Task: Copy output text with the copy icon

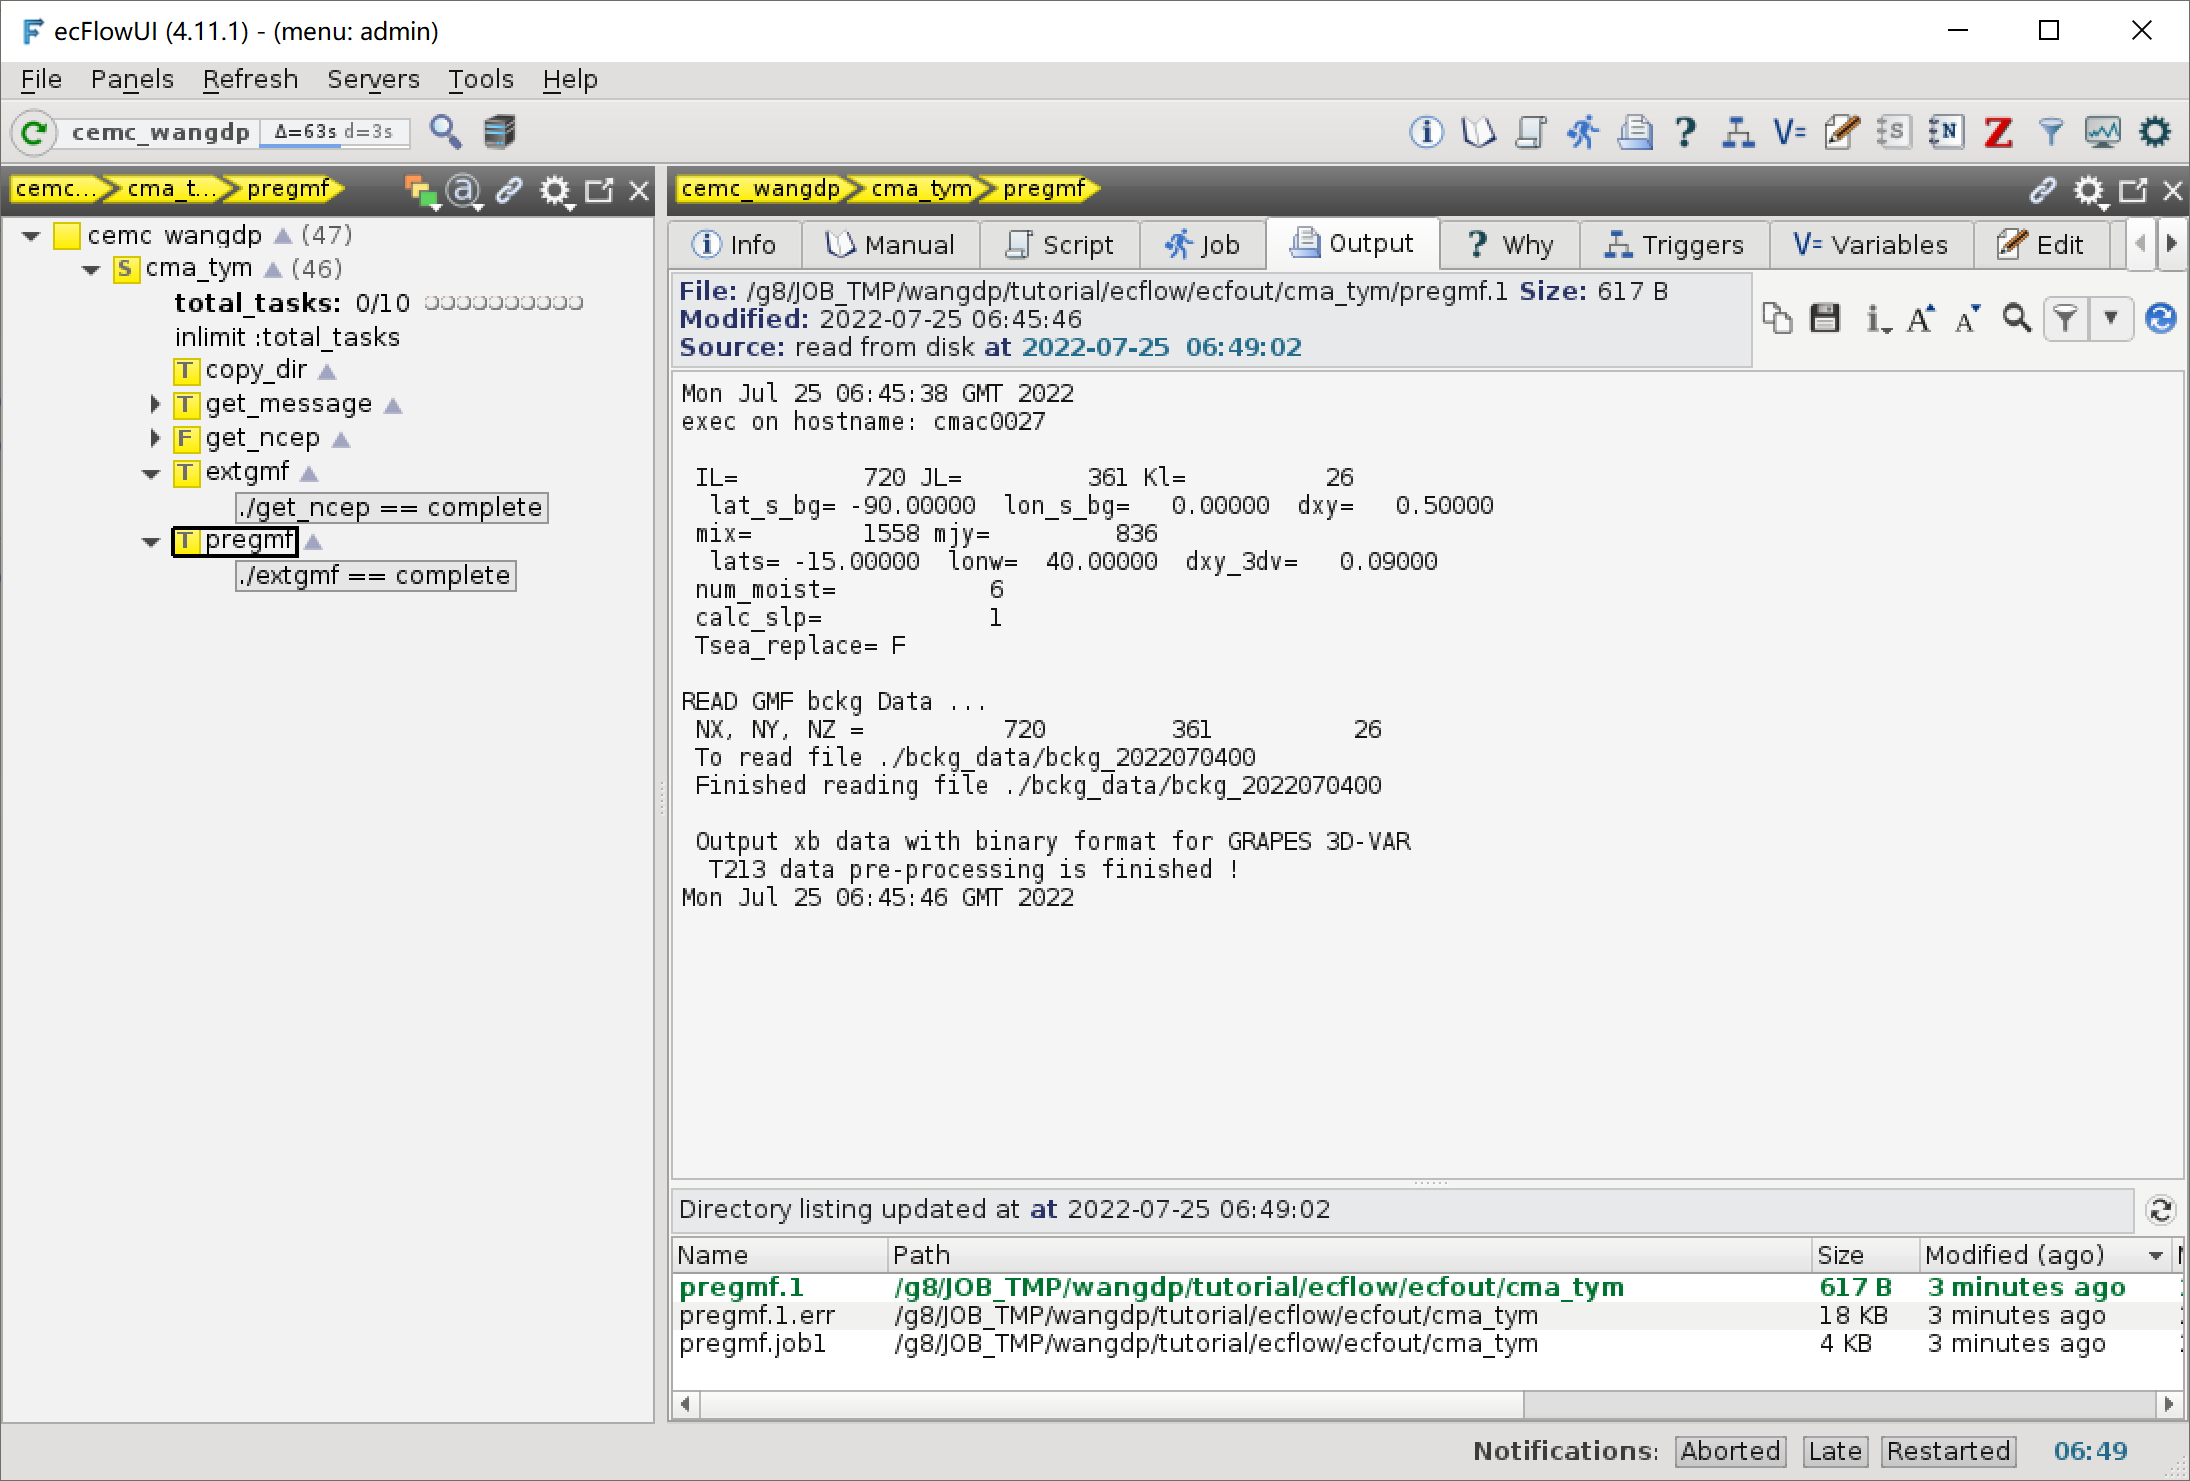Action: pos(1777,319)
